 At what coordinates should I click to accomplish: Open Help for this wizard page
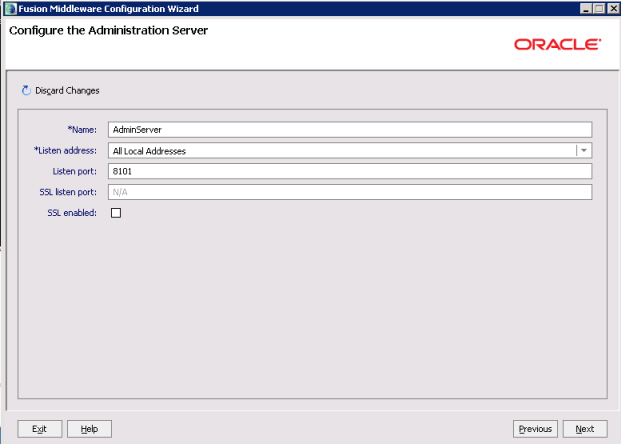[x=90, y=429]
